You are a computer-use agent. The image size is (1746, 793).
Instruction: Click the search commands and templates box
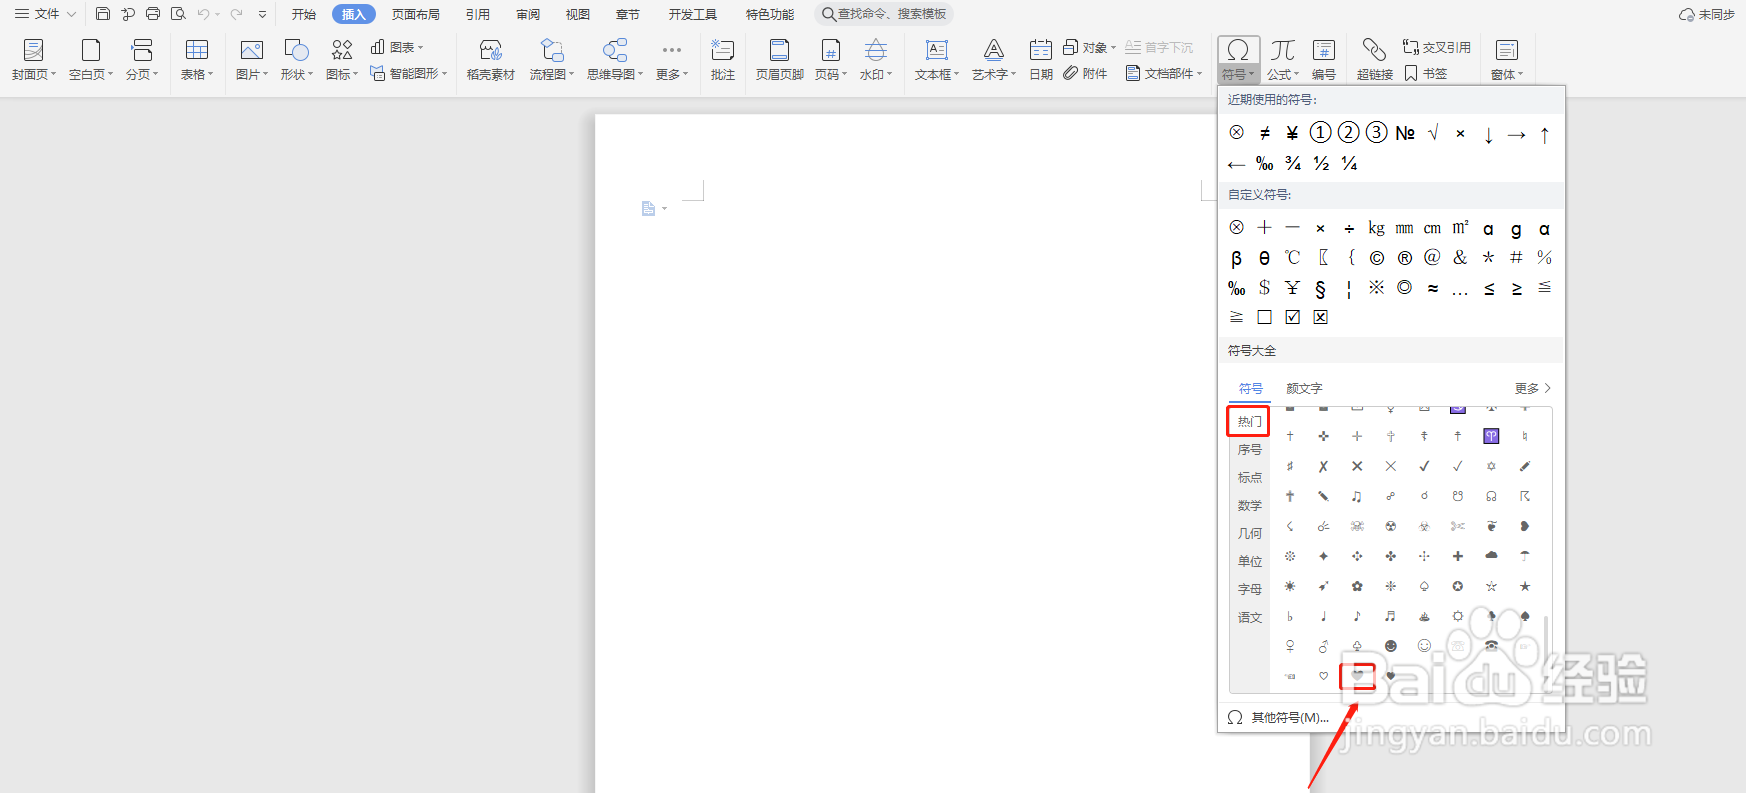[x=884, y=14]
